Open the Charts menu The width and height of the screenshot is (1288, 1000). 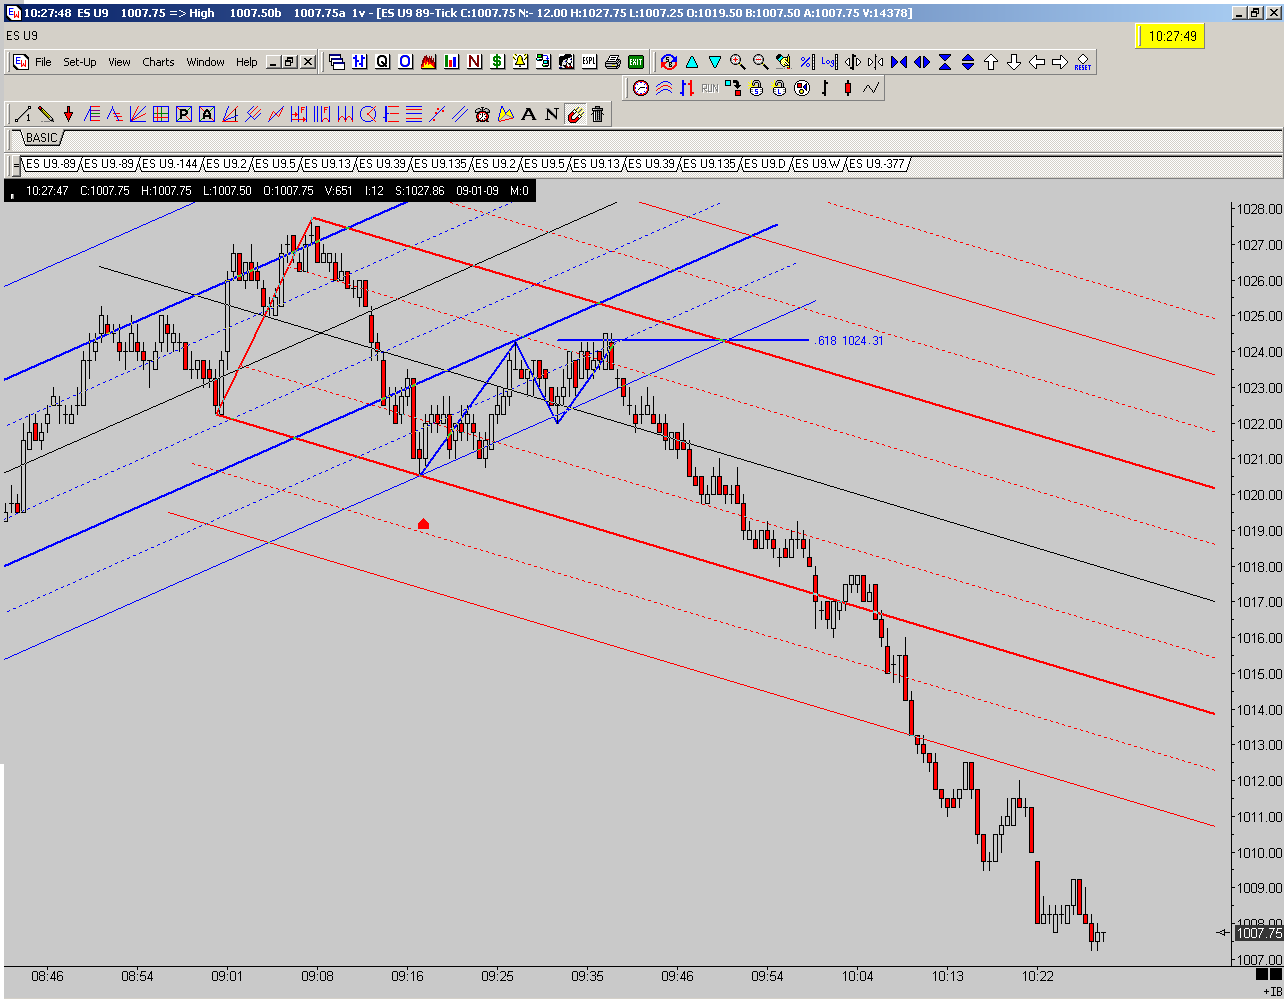point(158,62)
